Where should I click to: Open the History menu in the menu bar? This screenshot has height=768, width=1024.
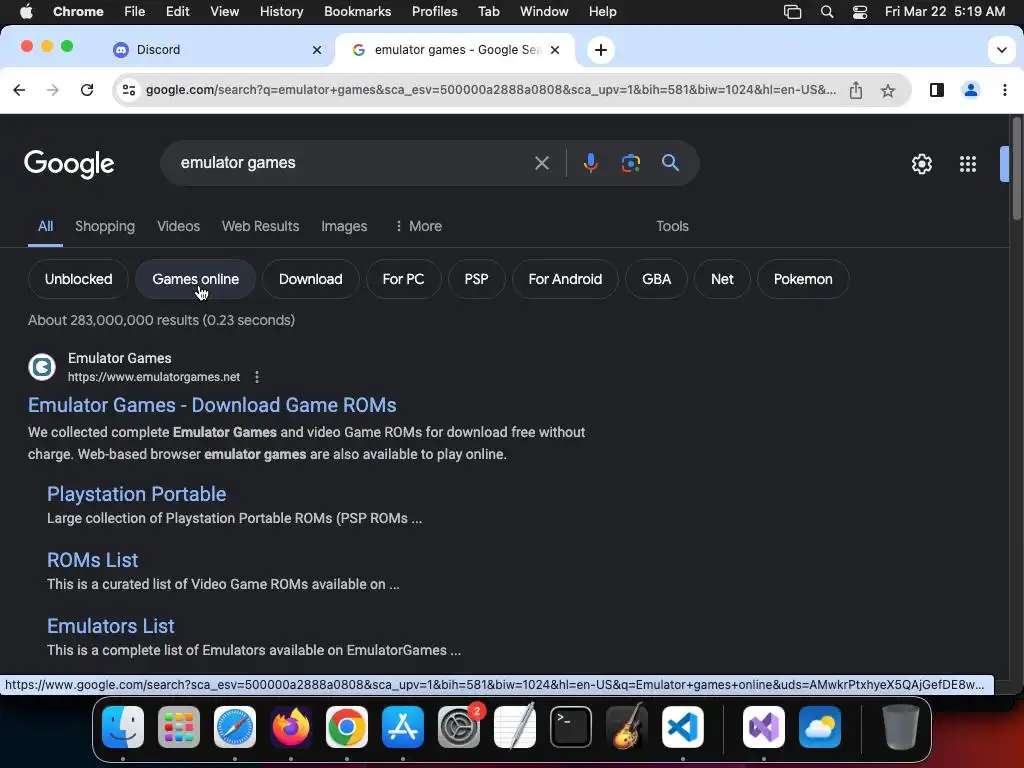coord(281,12)
